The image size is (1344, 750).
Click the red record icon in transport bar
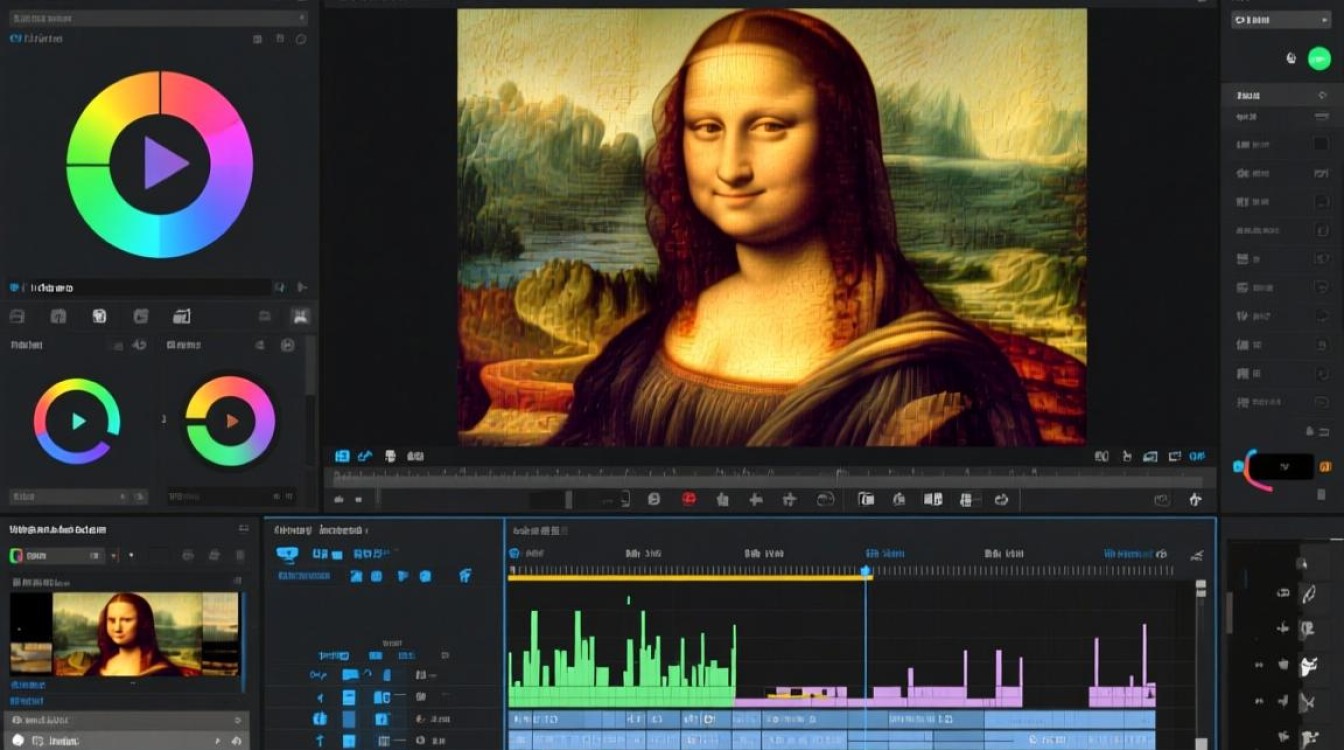pos(689,498)
